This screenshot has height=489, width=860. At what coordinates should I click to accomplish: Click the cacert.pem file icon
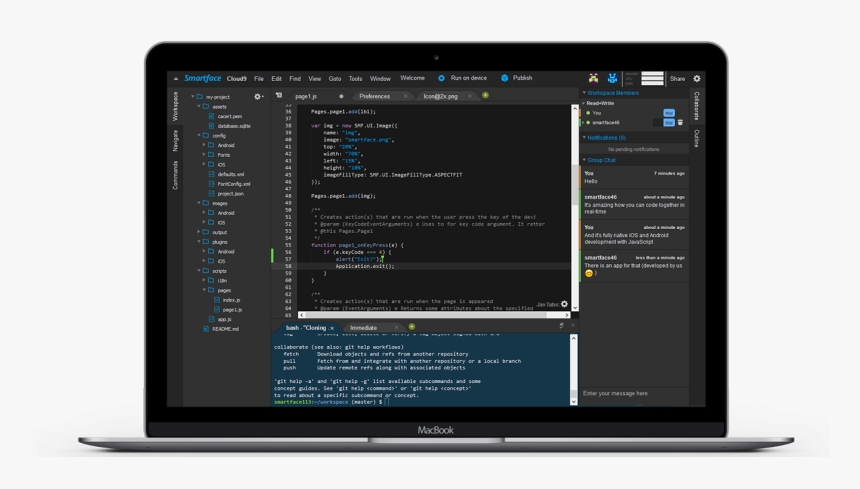[x=212, y=116]
